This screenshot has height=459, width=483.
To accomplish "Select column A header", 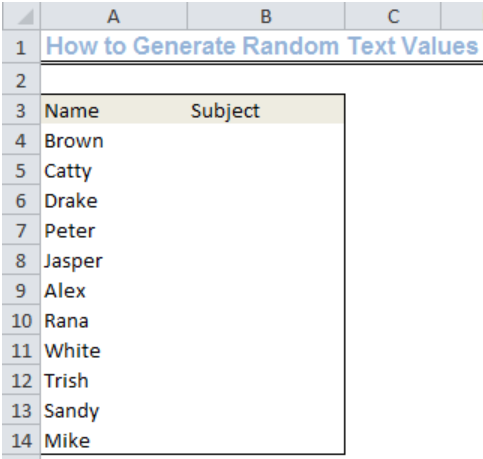I will [x=114, y=16].
